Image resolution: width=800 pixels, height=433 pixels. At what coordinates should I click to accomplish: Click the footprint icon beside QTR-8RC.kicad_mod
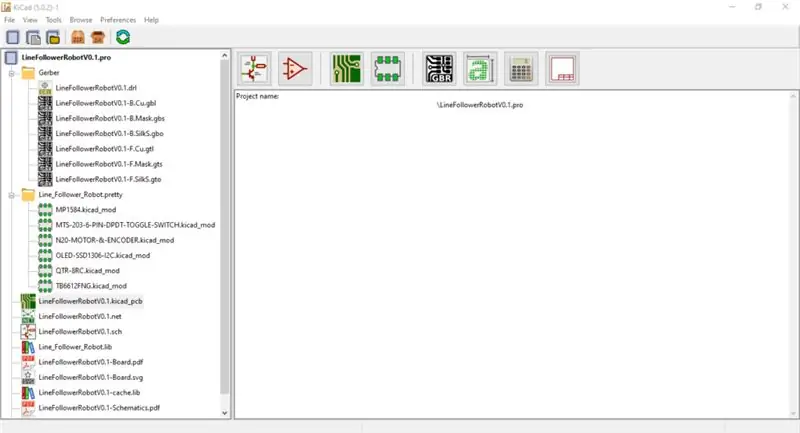coord(45,270)
